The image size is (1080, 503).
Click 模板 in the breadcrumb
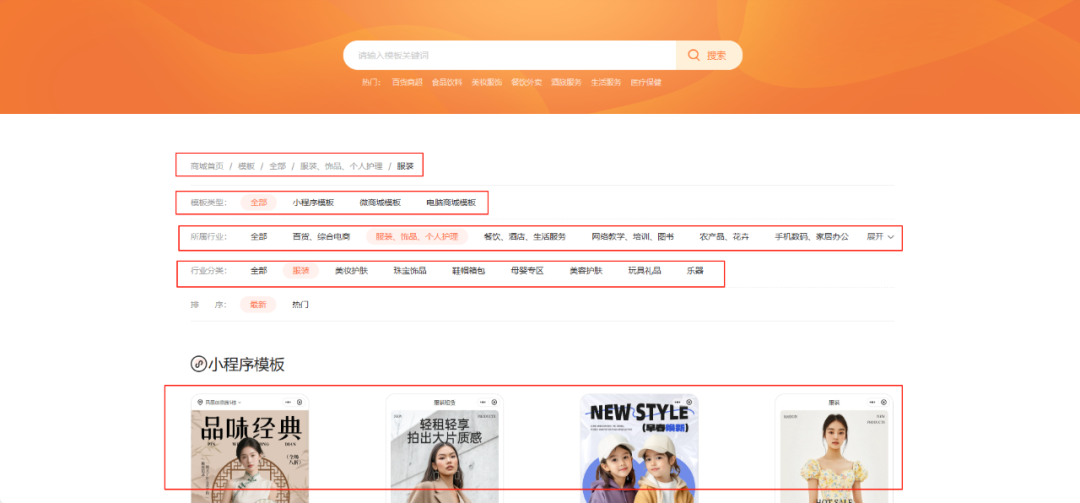247,166
